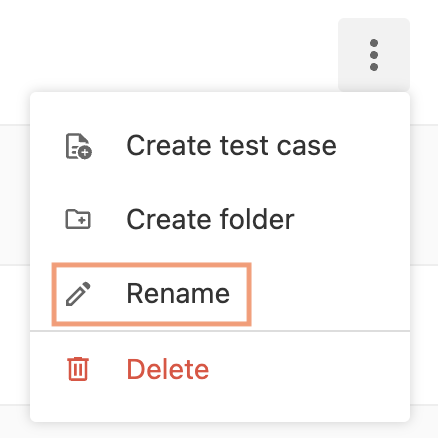Click the middle dot of the vertical ellipsis
Image resolution: width=438 pixels, height=438 pixels.
(374, 55)
